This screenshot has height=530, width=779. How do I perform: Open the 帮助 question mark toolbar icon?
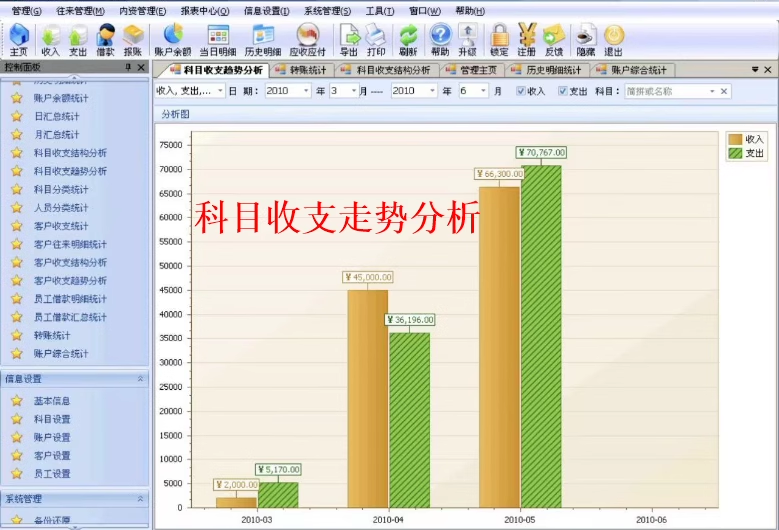click(440, 39)
